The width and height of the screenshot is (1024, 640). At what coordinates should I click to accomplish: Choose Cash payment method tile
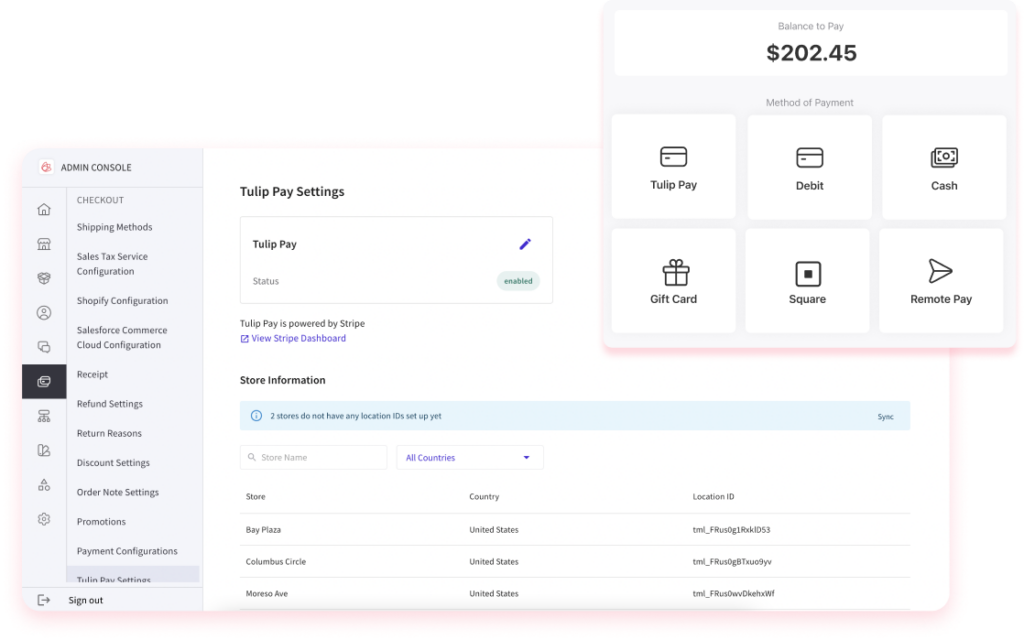944,167
